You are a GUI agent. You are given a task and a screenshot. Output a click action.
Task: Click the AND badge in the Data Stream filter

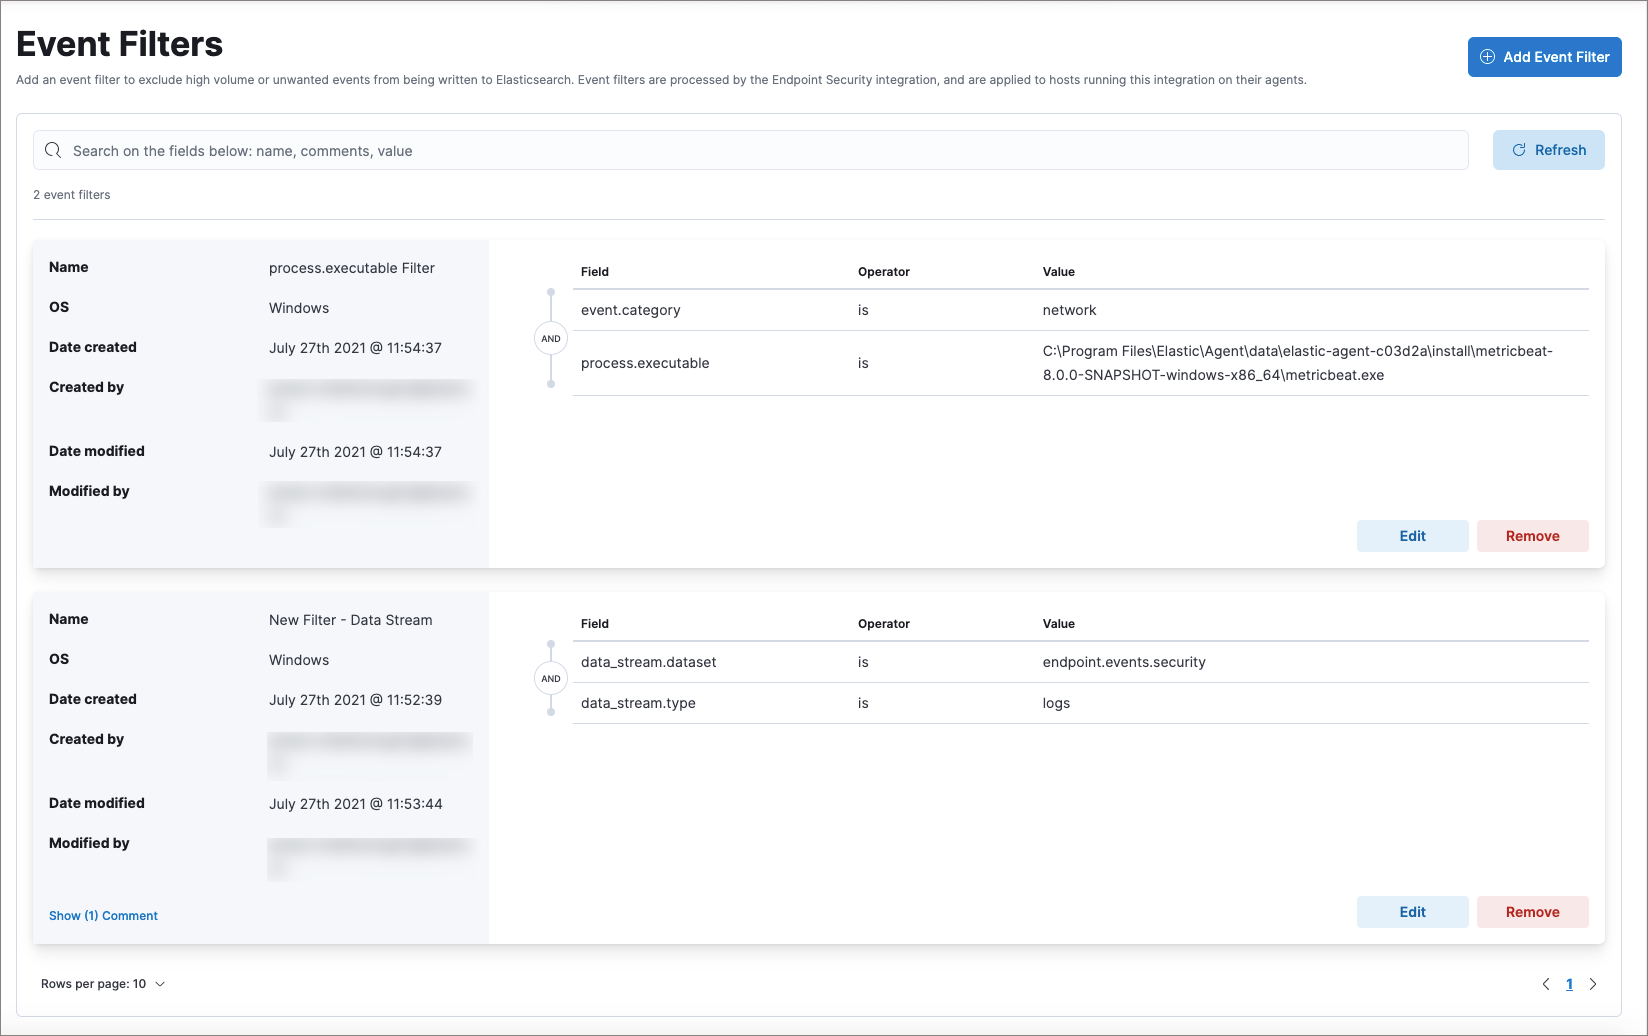point(551,679)
